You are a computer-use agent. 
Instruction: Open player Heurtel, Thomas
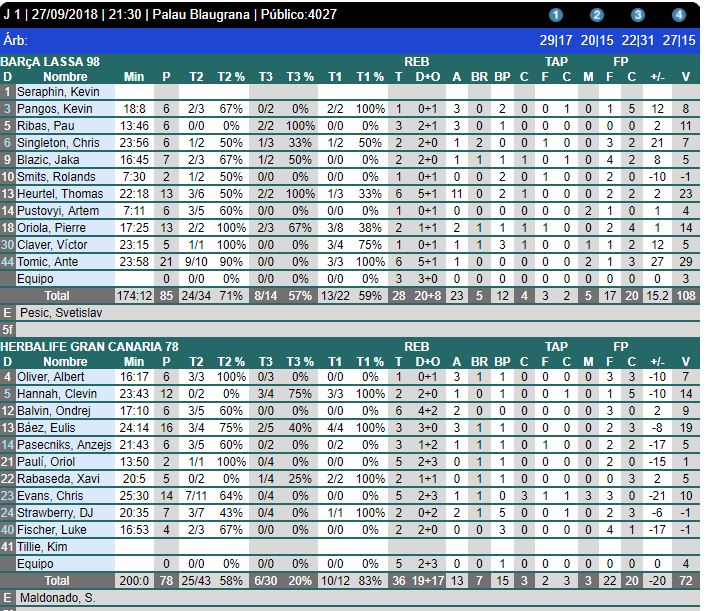tap(59, 193)
